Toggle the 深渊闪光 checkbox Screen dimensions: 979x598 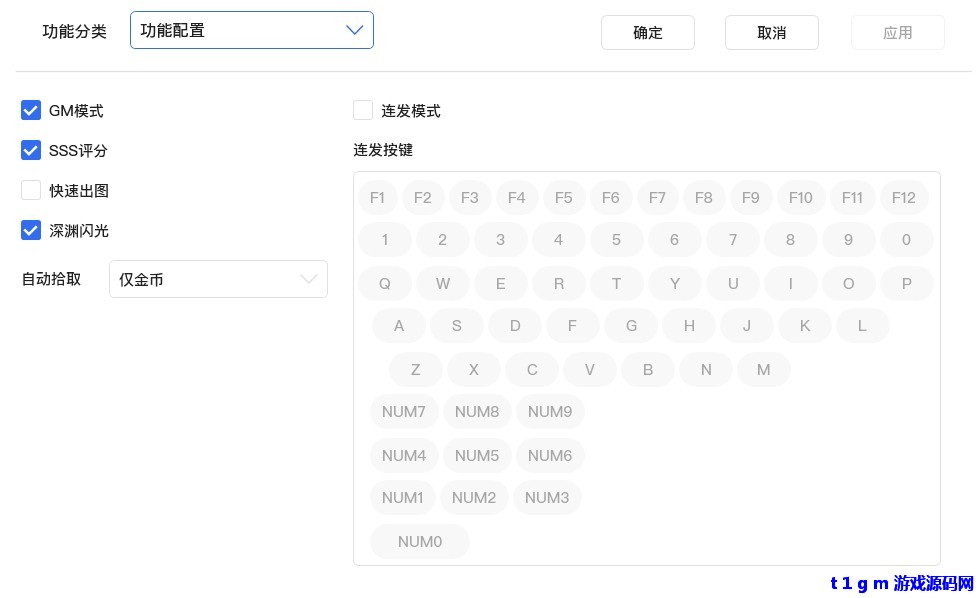[31, 230]
